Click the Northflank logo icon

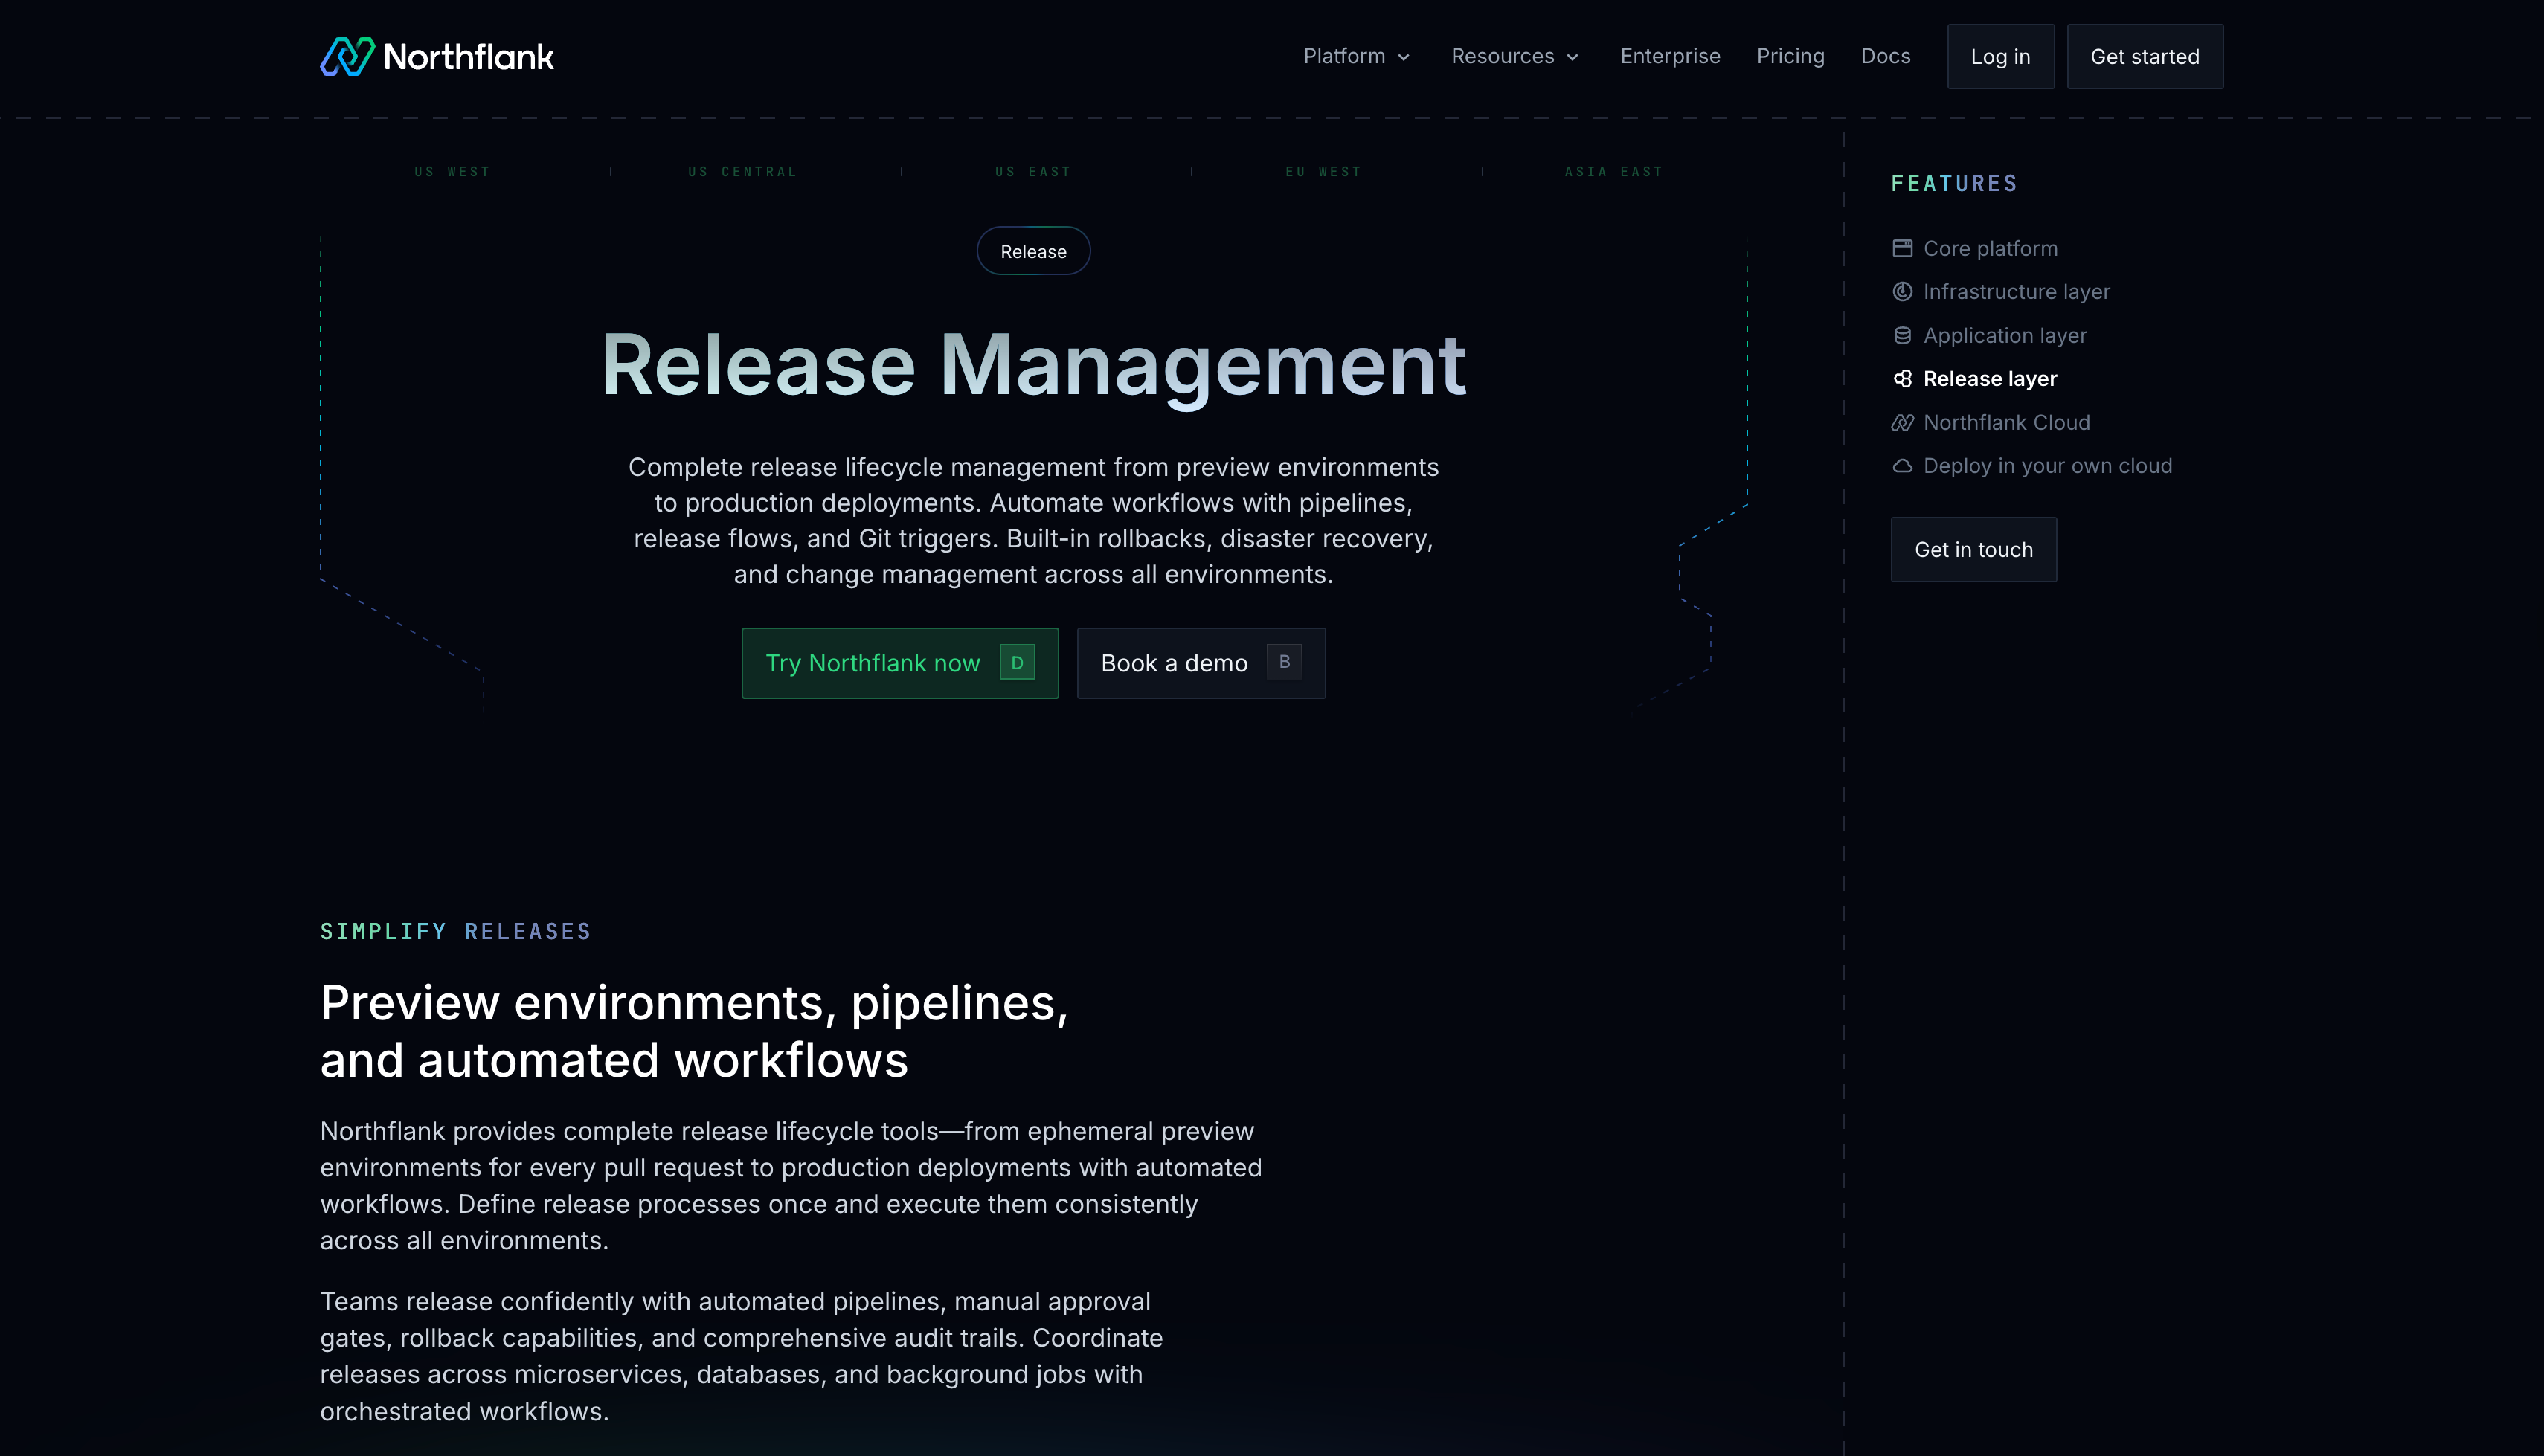[347, 56]
